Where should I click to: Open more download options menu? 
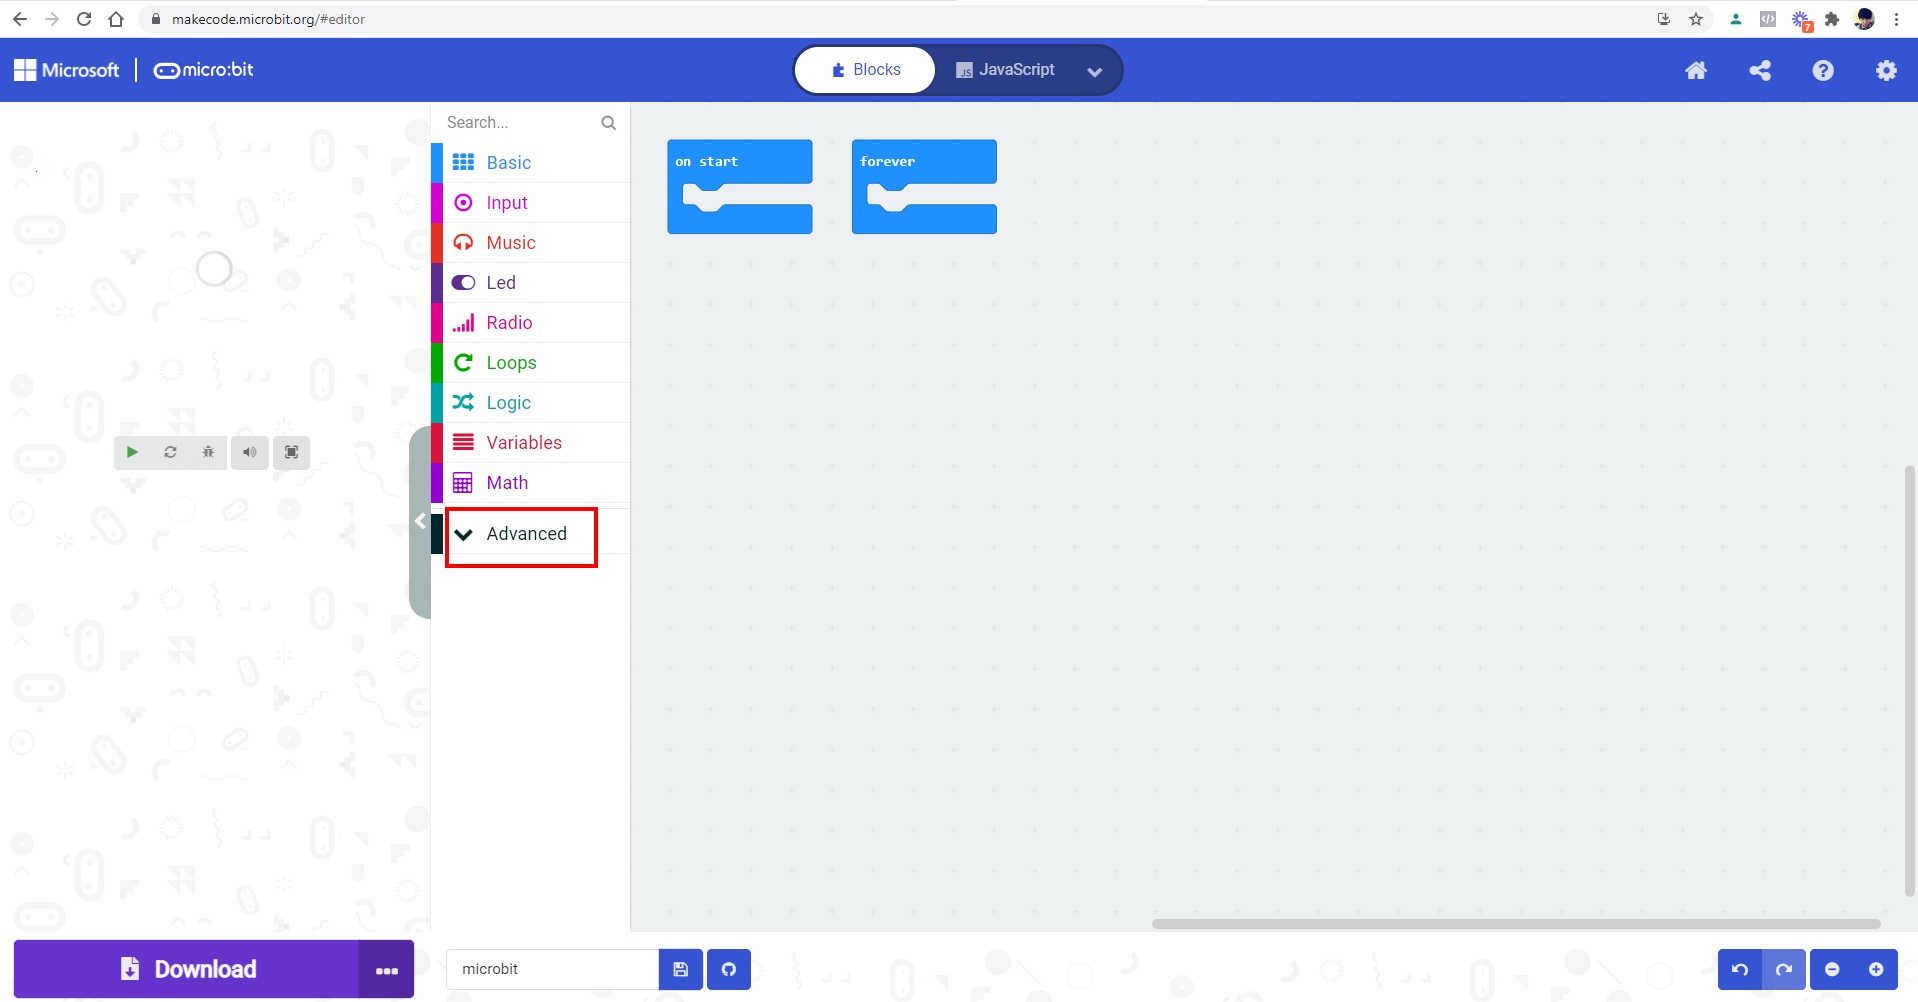386,970
